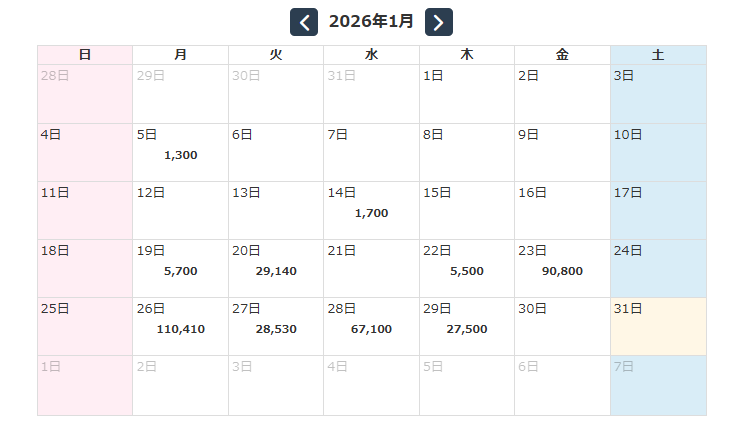Click the 2026年1月 month title
Viewport: 748px width, 437px height.
click(x=371, y=22)
